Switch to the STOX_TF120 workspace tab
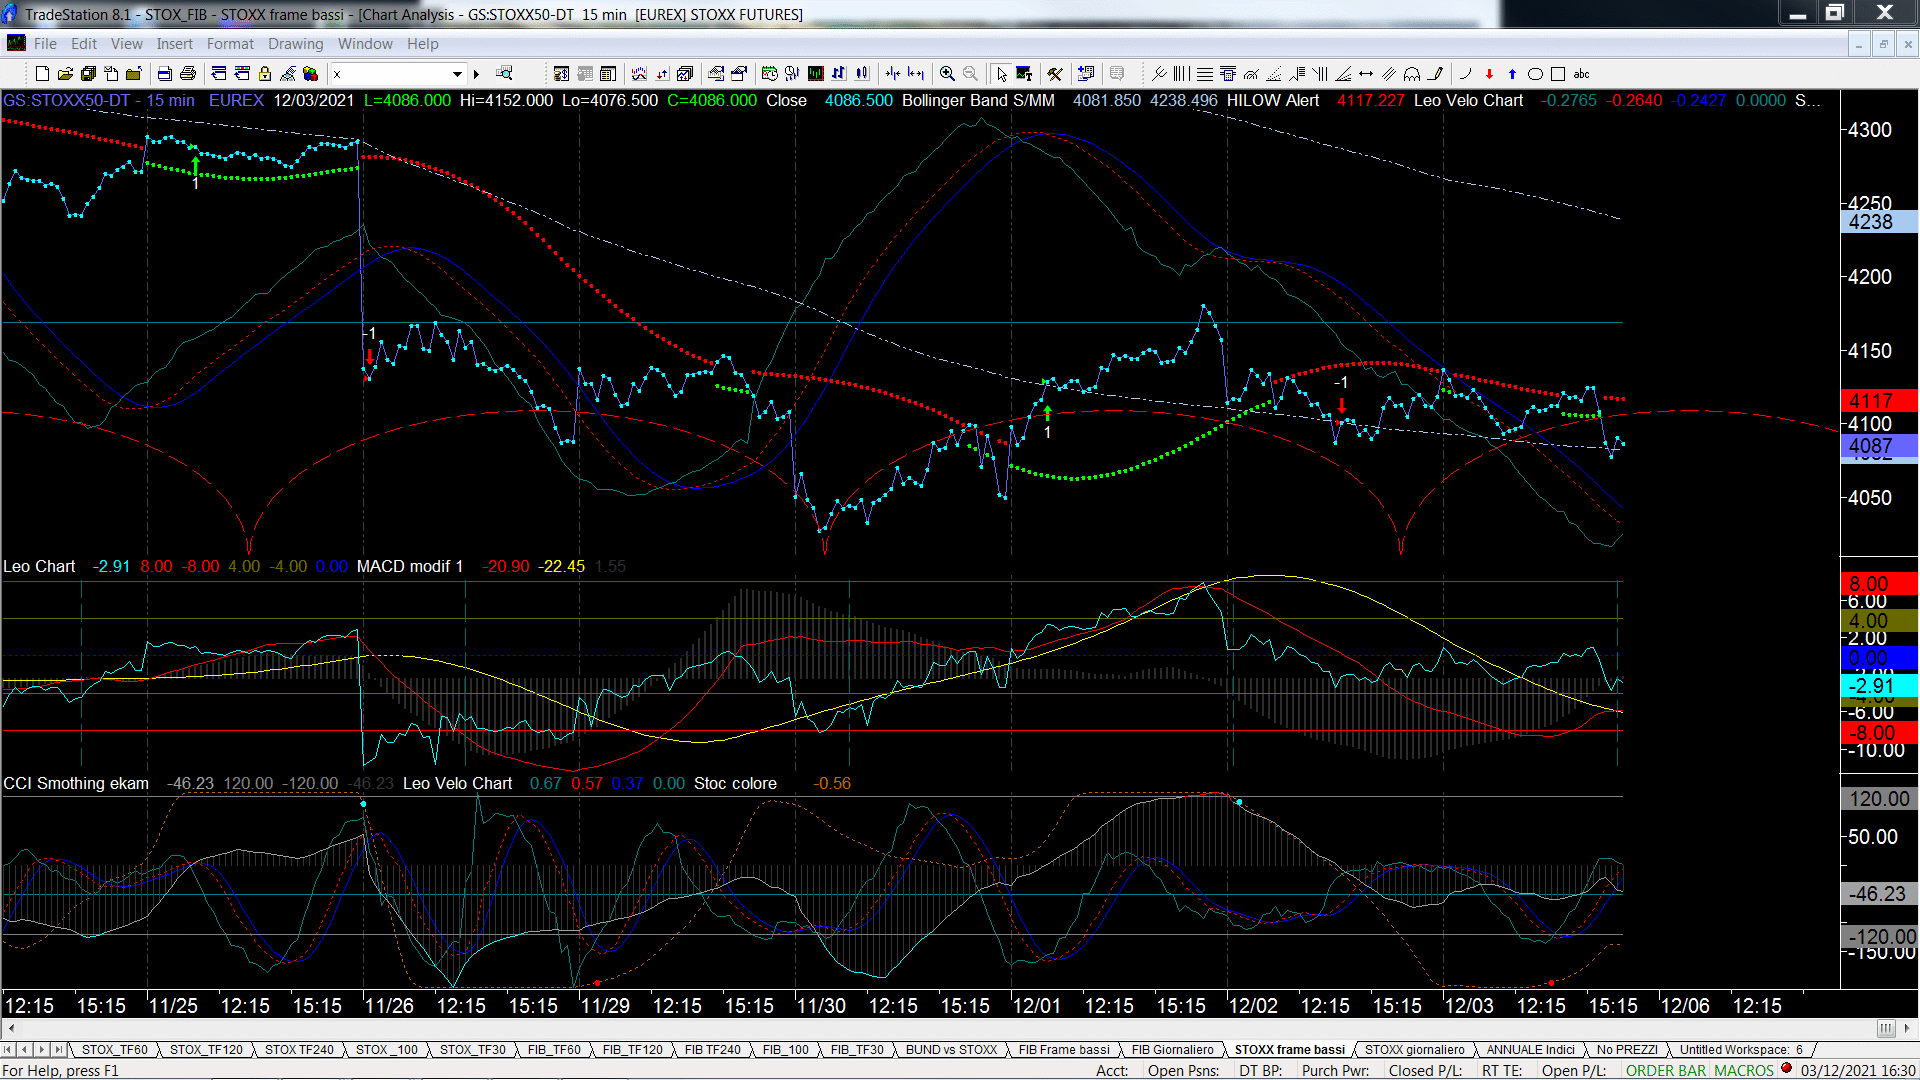 (x=206, y=1050)
